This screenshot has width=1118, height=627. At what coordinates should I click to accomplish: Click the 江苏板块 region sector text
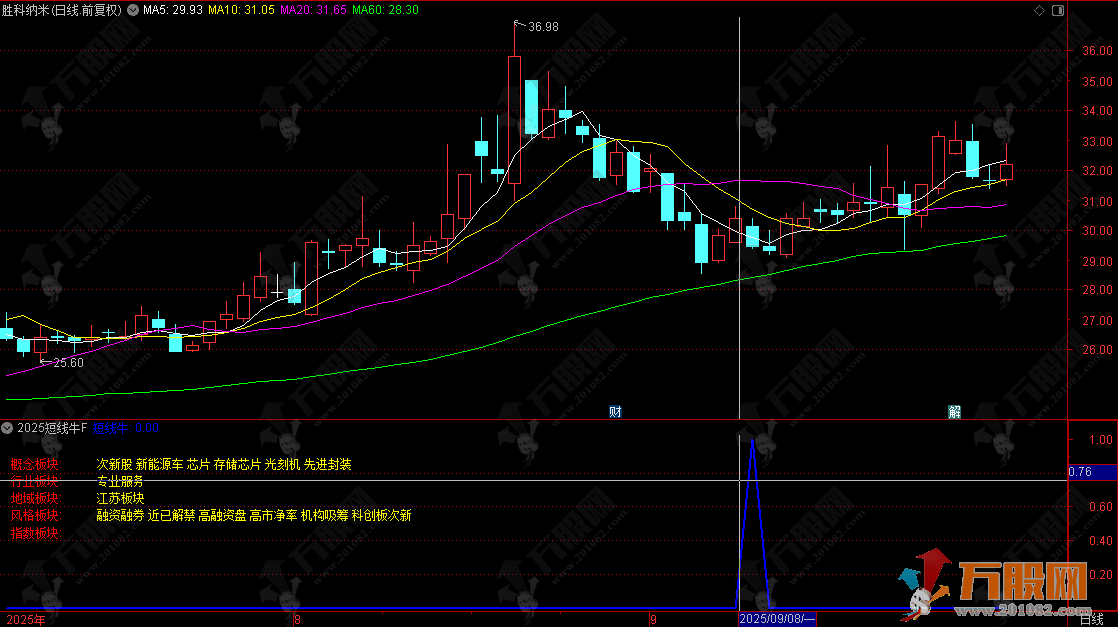[x=120, y=498]
